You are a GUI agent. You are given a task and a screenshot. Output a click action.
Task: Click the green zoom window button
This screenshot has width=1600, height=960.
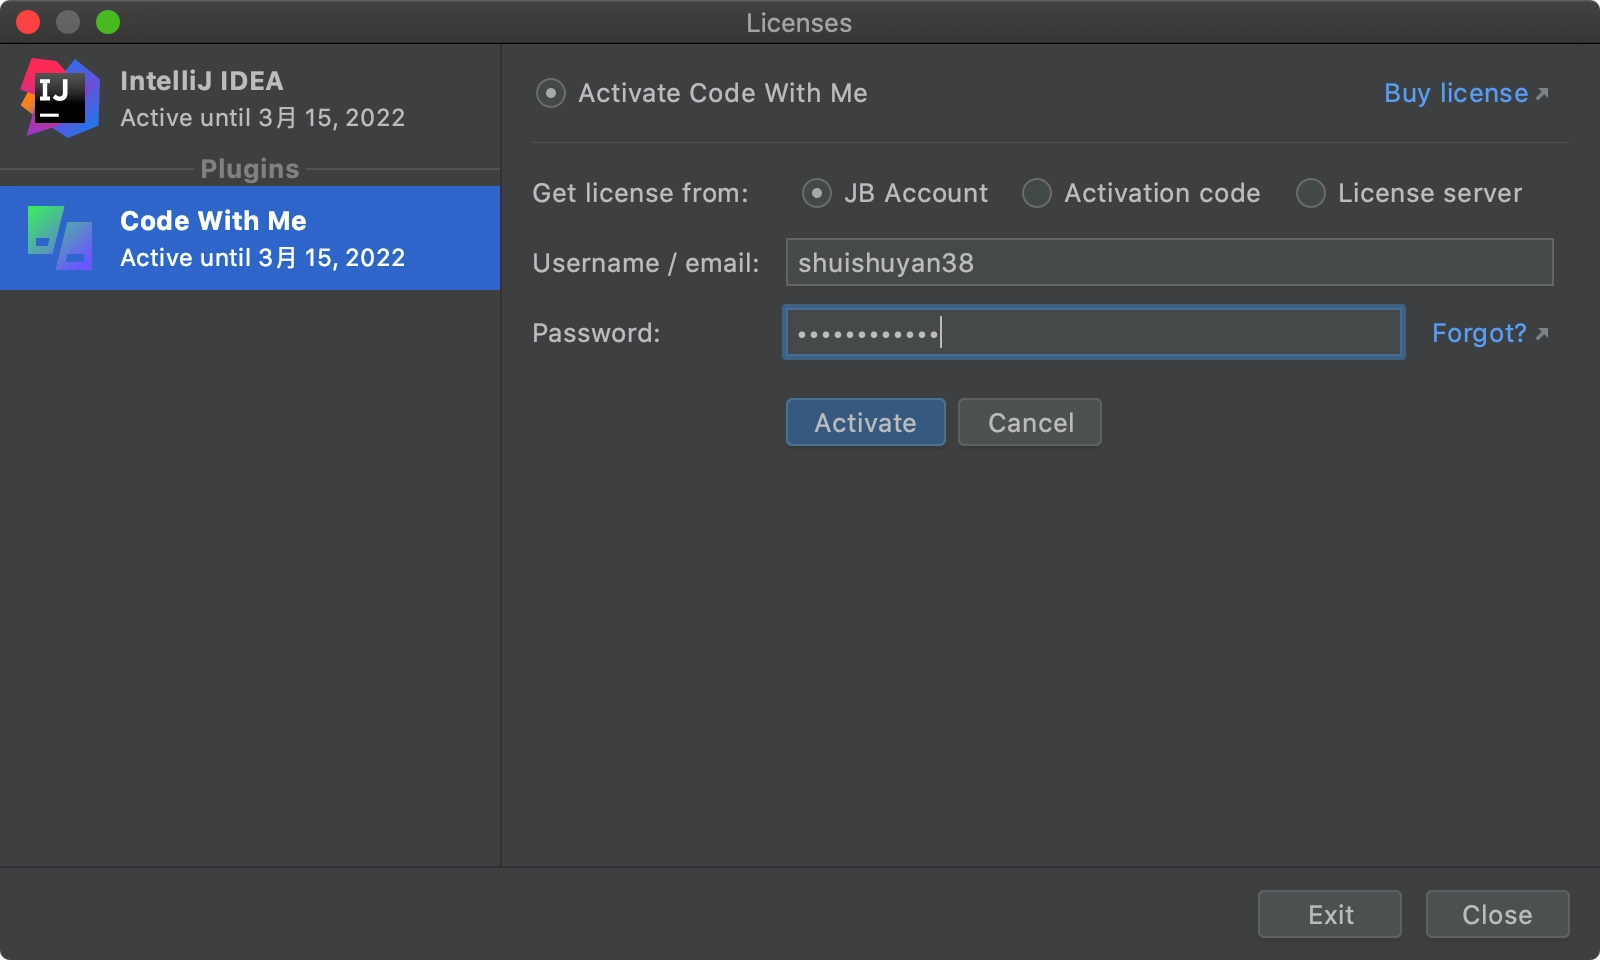tap(108, 22)
